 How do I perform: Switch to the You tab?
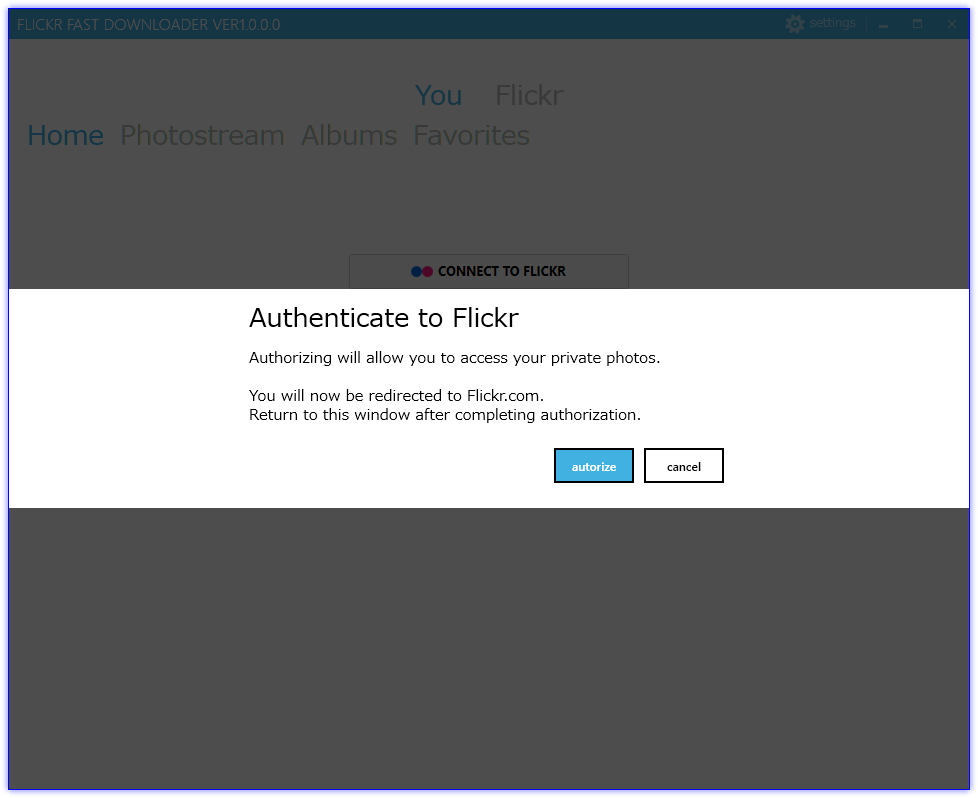(438, 95)
